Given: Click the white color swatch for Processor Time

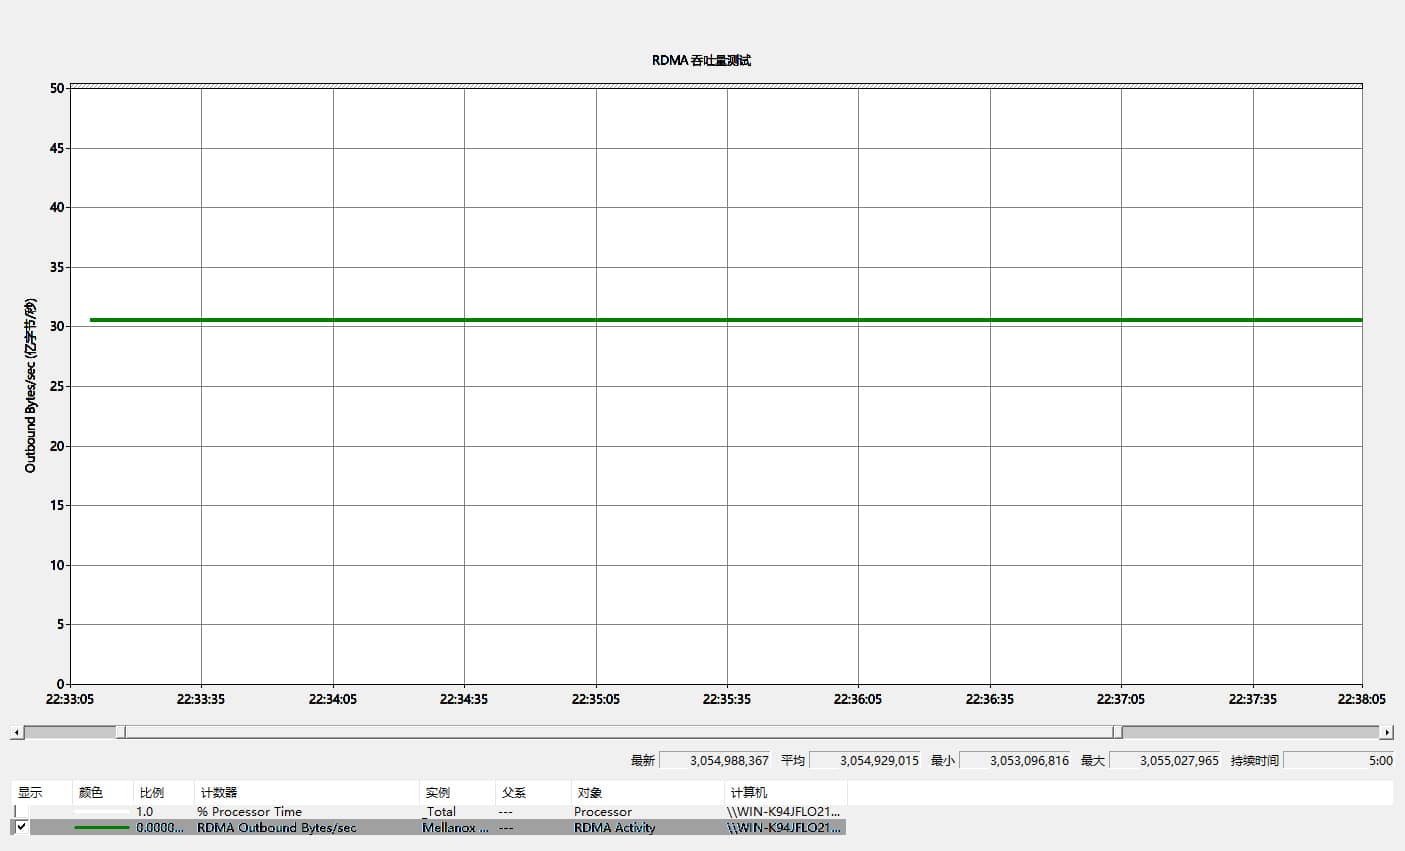Looking at the screenshot, I should pyautogui.click(x=102, y=812).
